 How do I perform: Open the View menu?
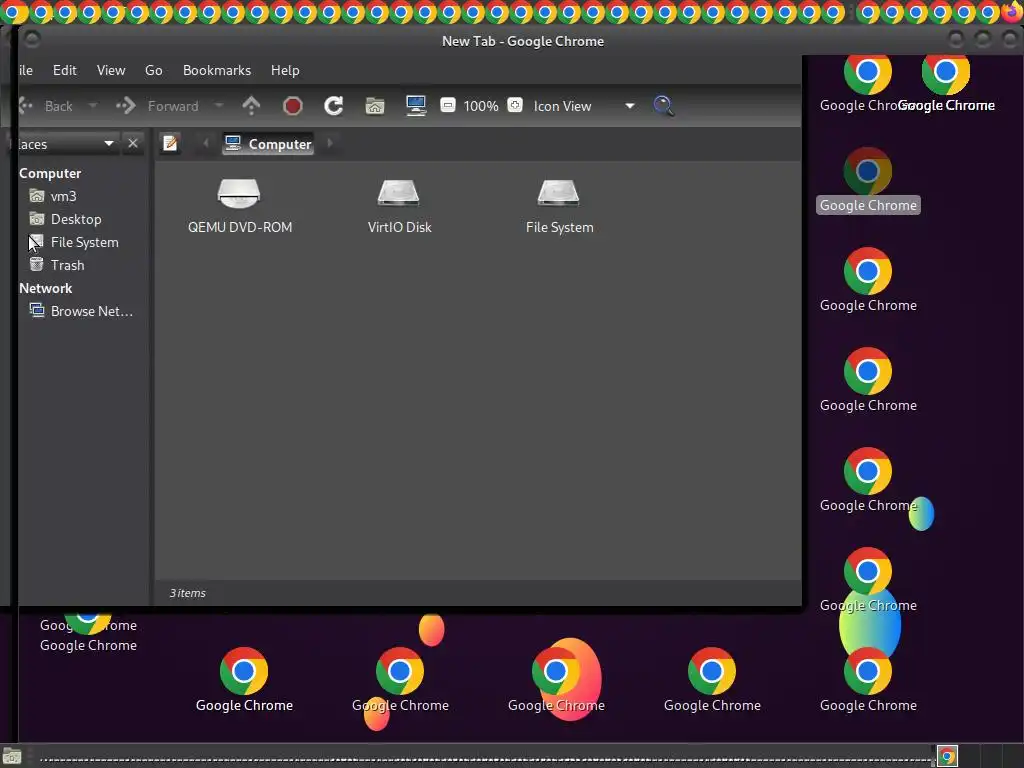[x=111, y=70]
